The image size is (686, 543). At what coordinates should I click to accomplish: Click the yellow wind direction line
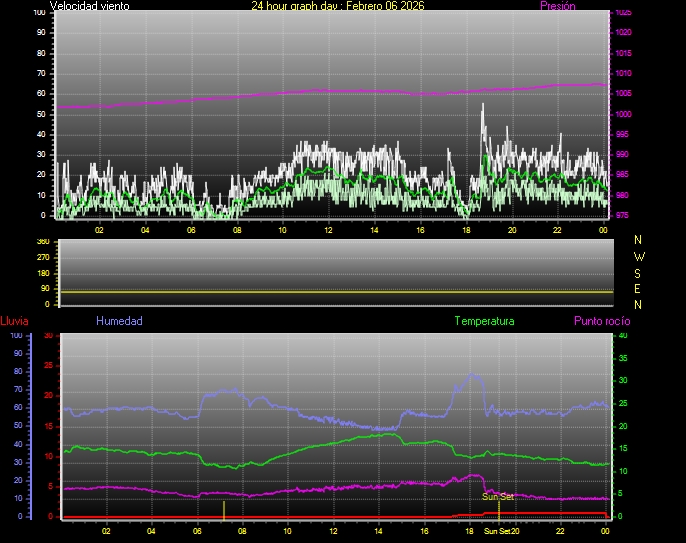click(x=335, y=292)
